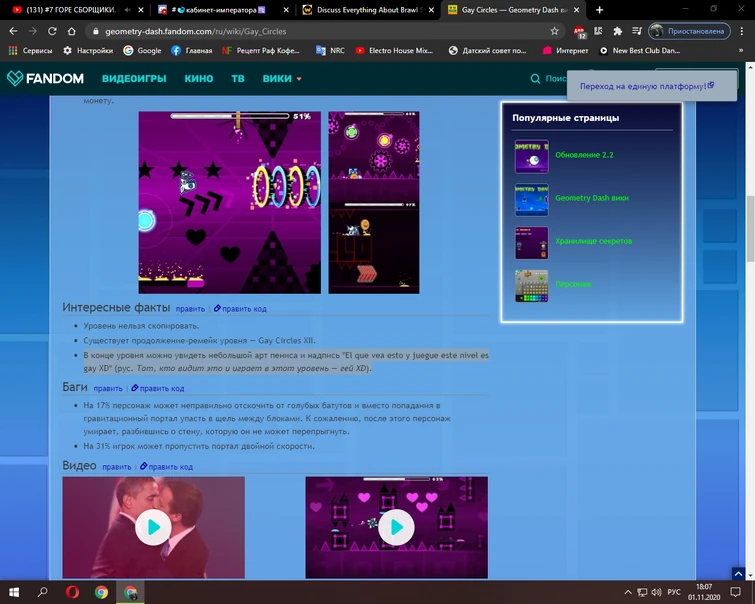Open the Windows Start menu
Screen dimensions: 755x604
coord(13,592)
